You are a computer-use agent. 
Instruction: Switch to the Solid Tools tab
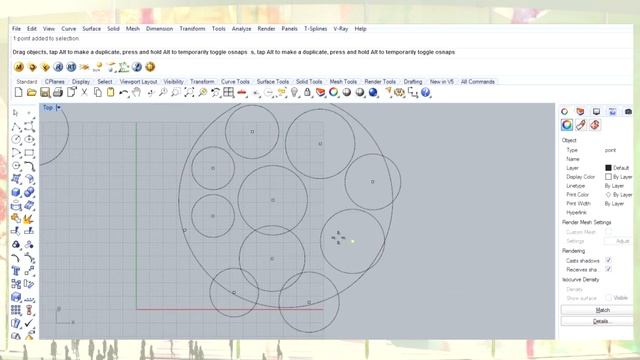(x=309, y=82)
